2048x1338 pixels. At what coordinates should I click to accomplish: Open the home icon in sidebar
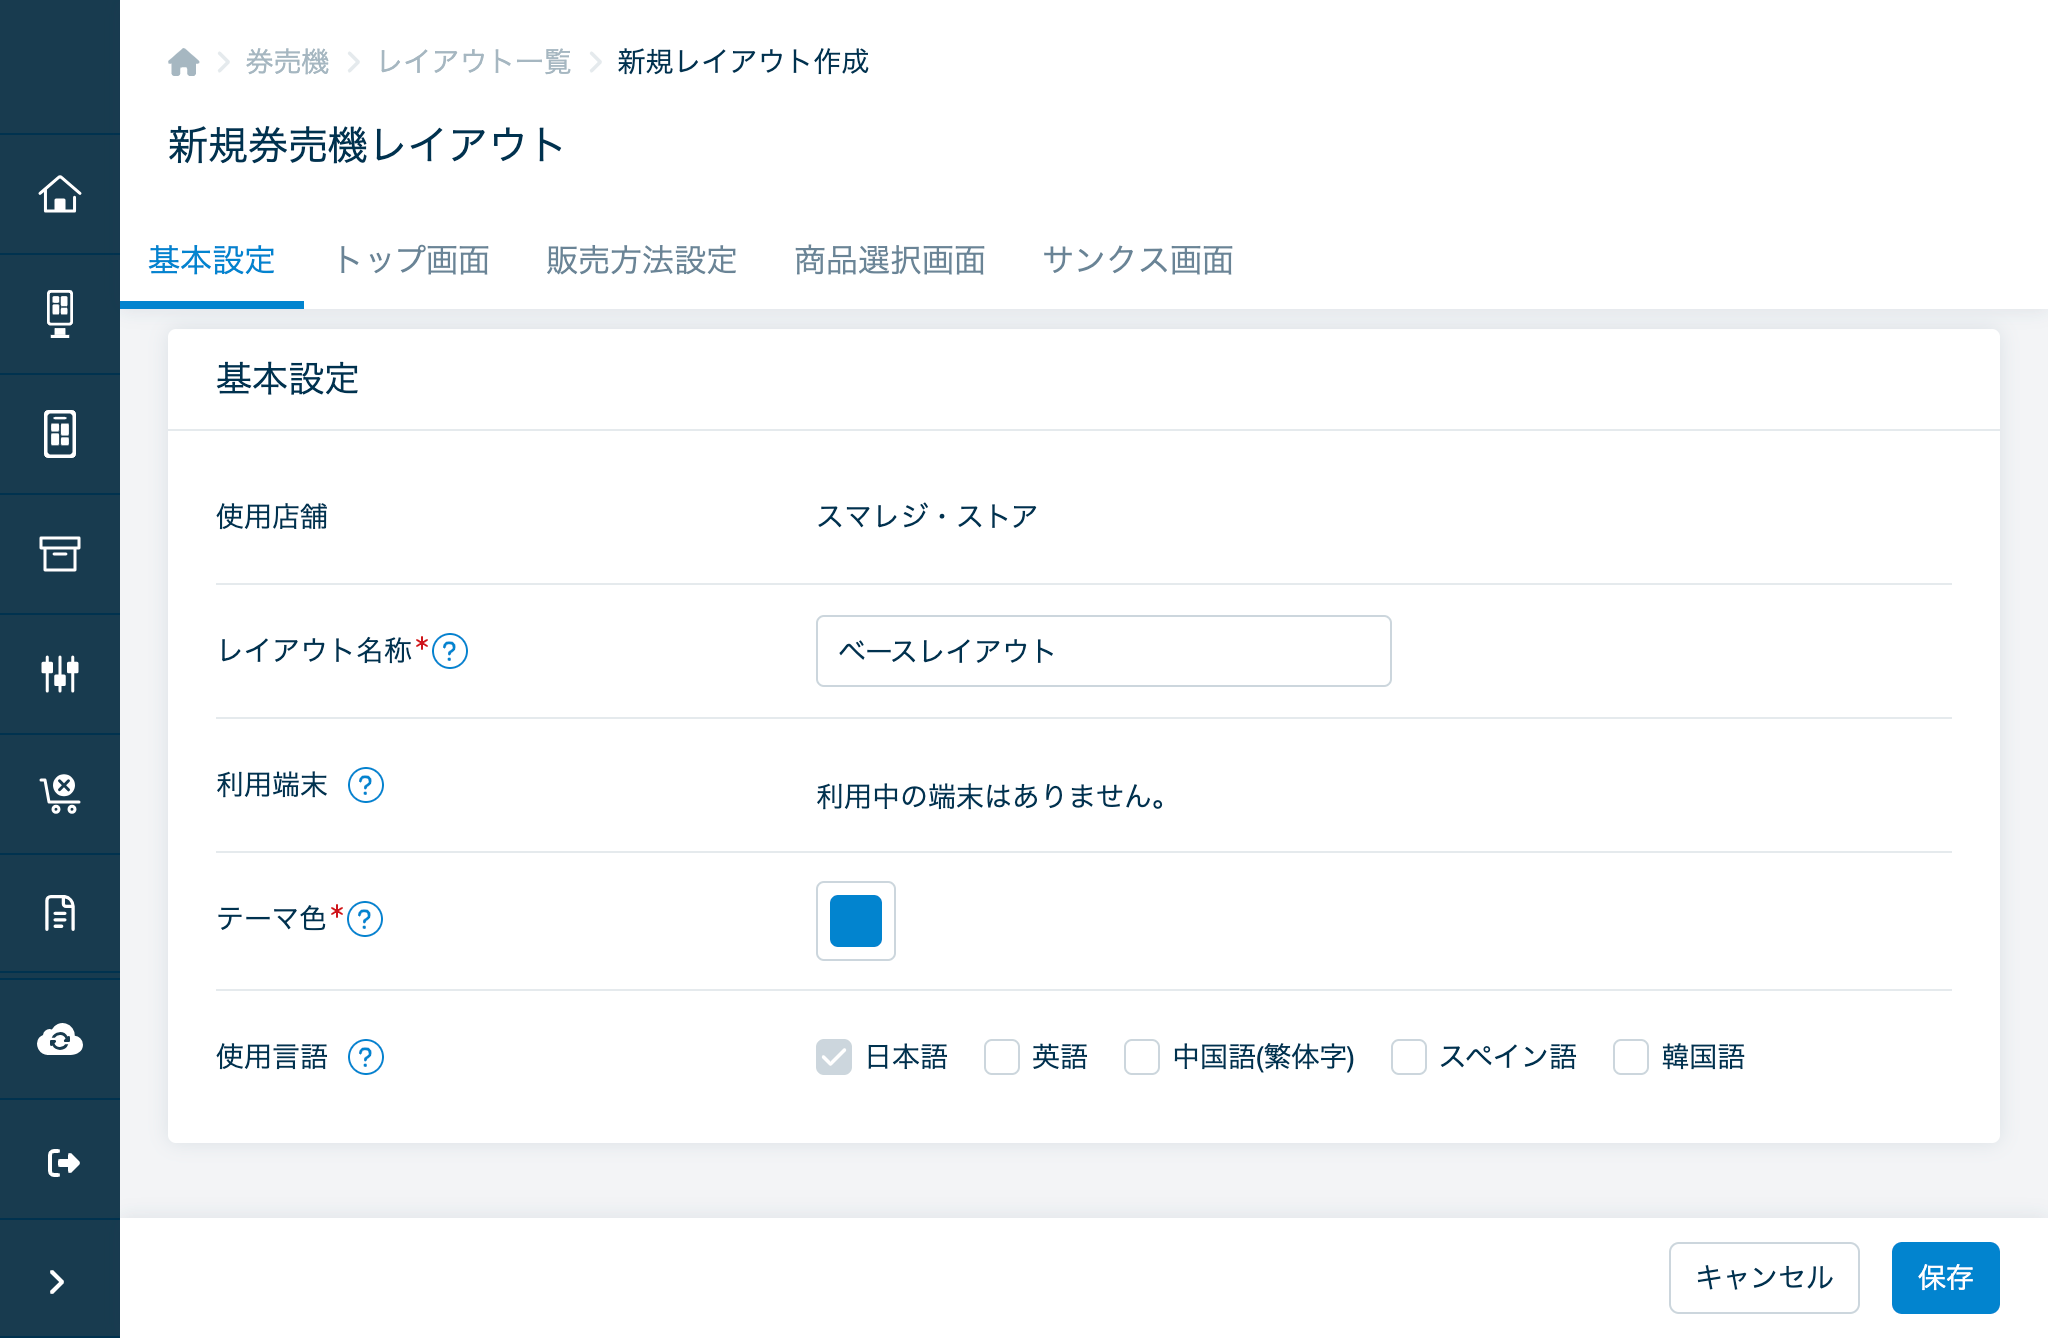(60, 194)
